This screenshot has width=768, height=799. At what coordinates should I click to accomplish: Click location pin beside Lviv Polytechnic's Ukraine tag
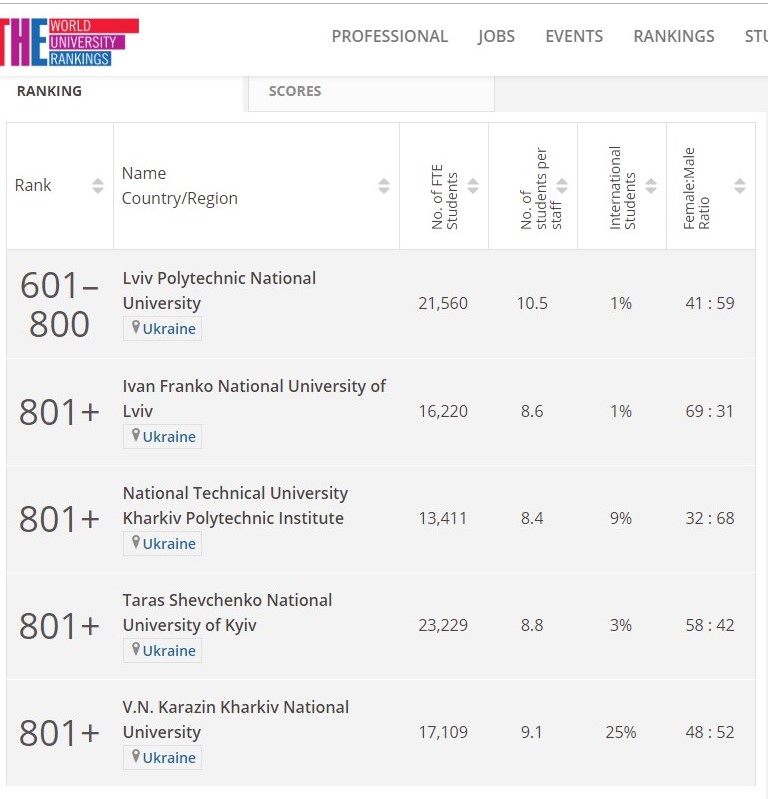[136, 327]
